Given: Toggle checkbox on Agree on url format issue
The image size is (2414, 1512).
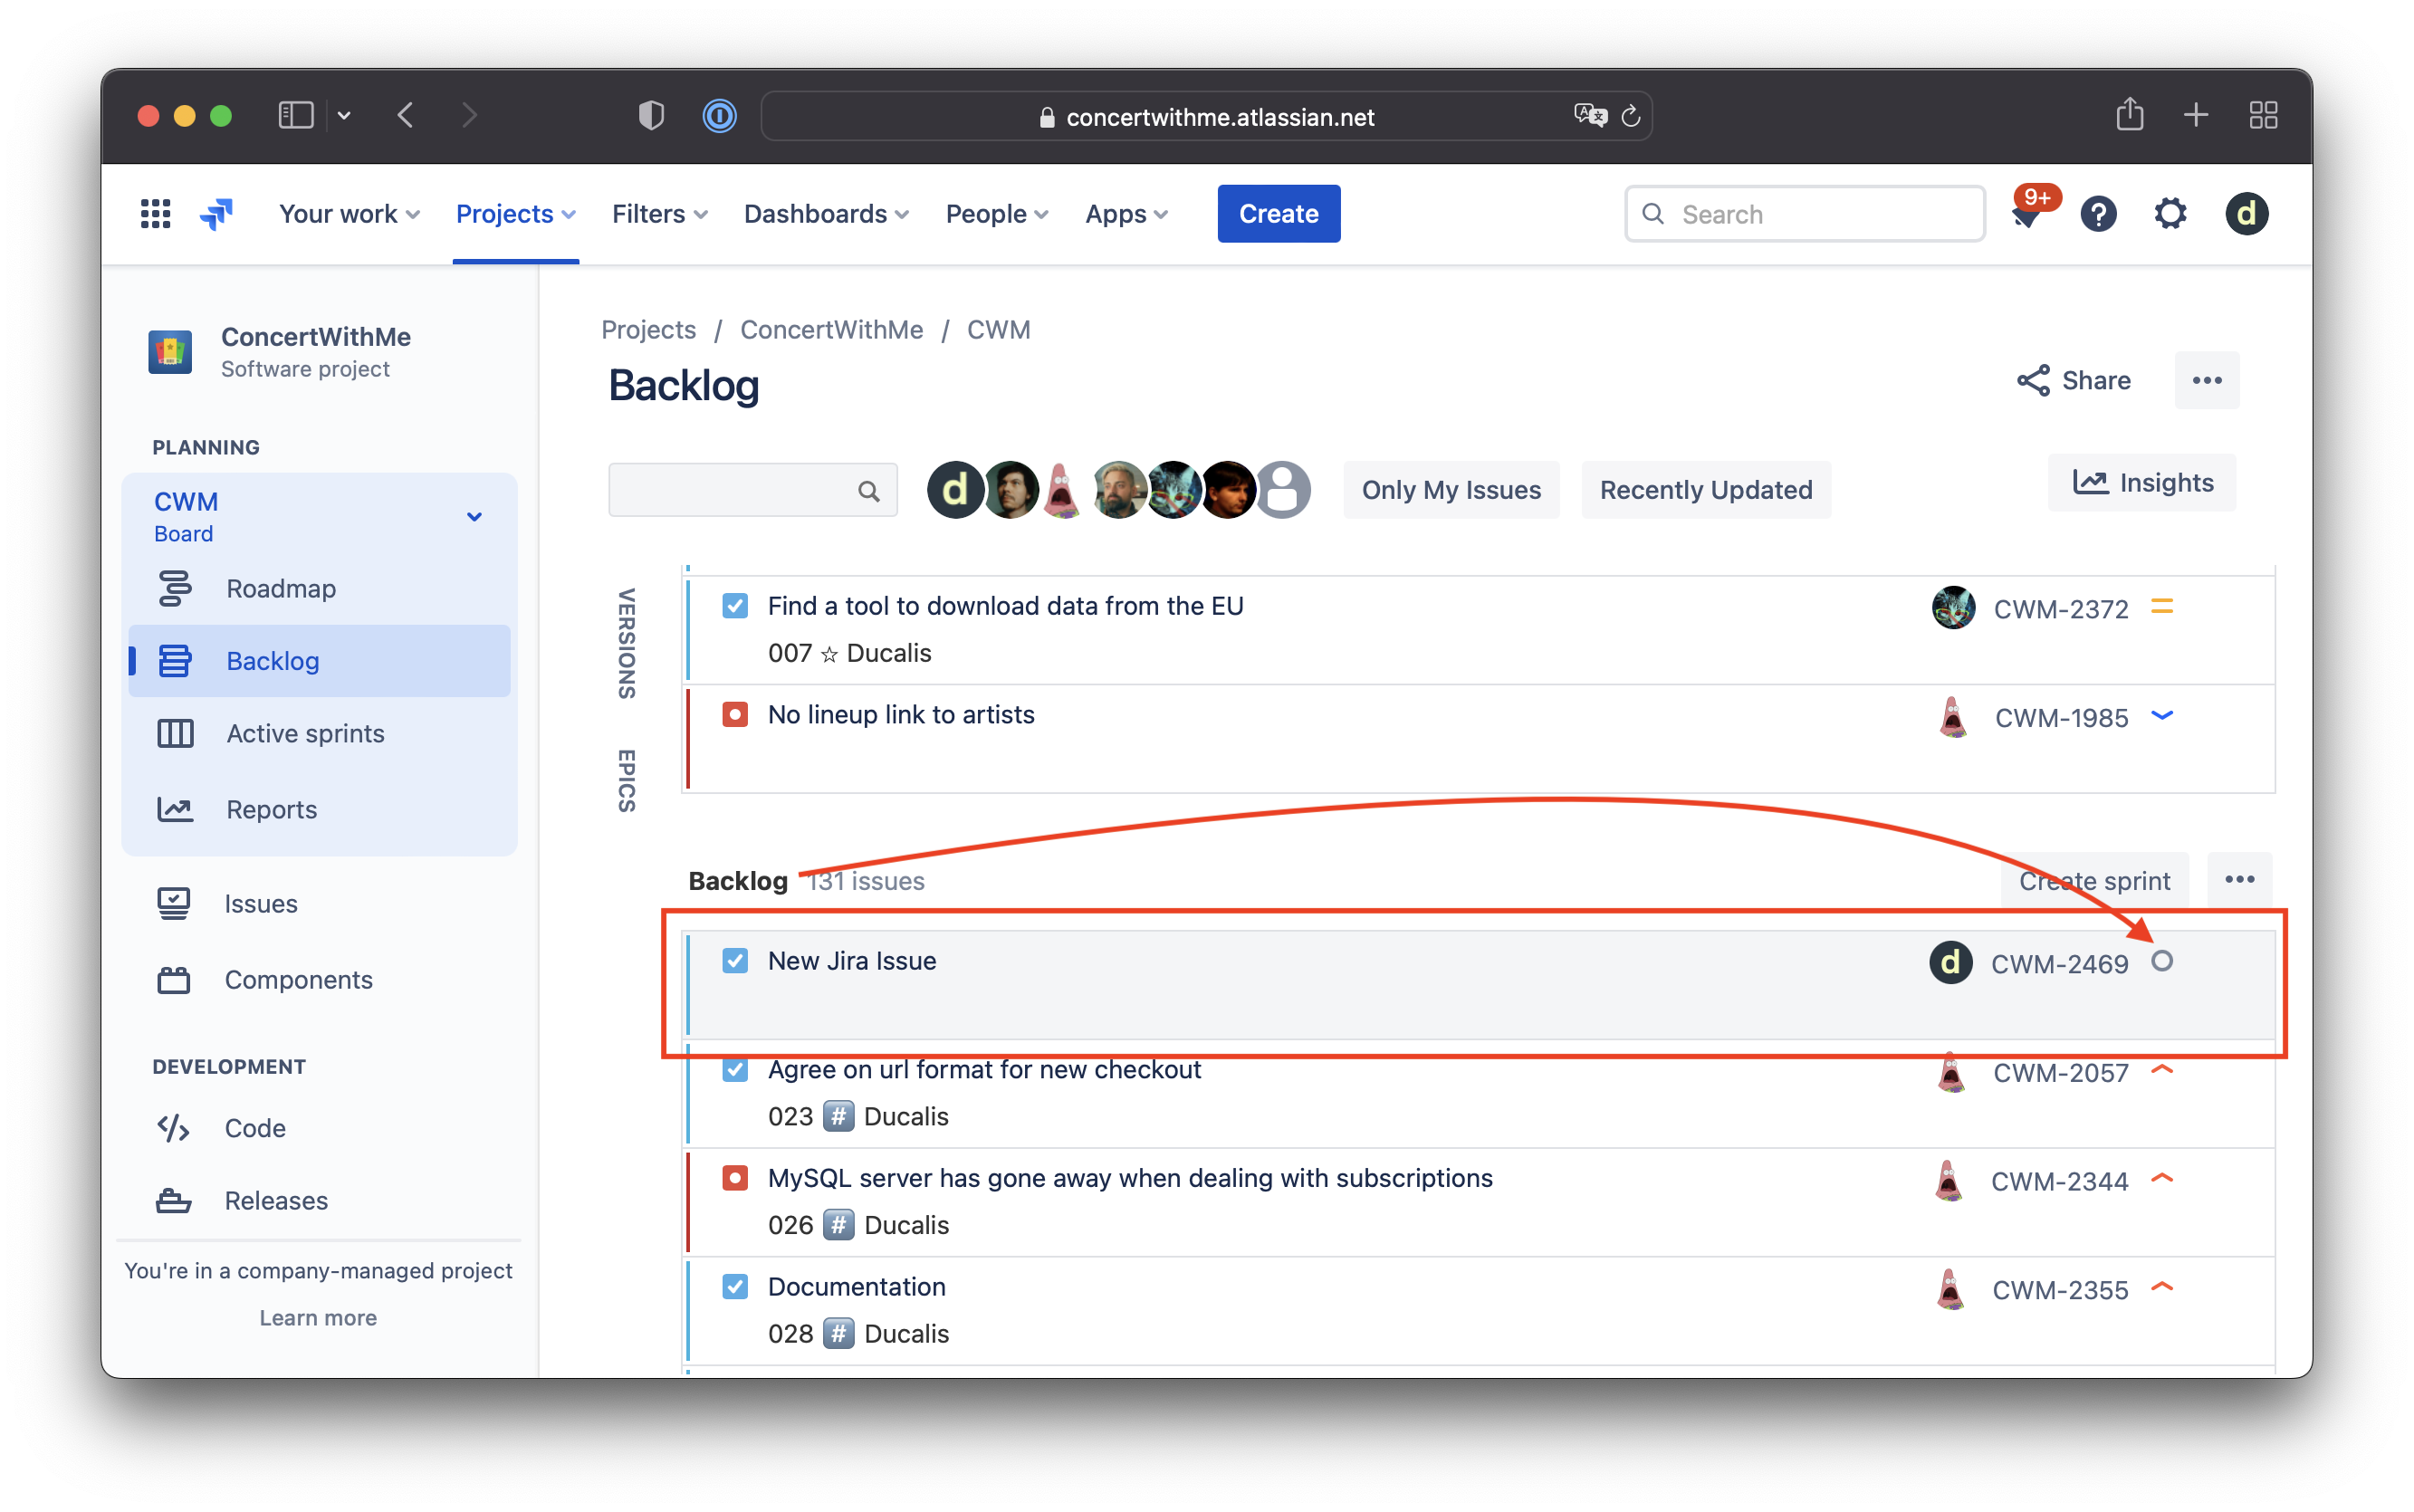Looking at the screenshot, I should pos(736,1069).
